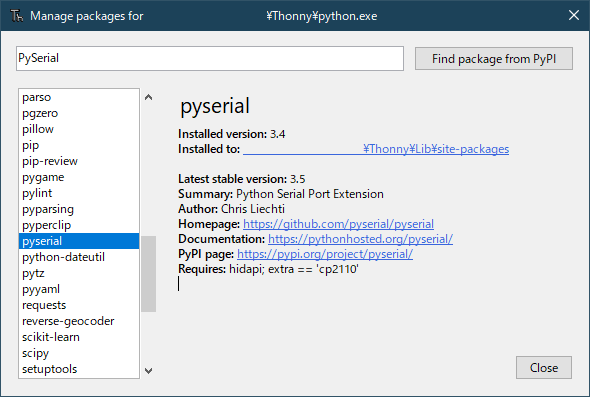This screenshot has width=590, height=397.
Task: Open the Thonny Lib site-packages install path link
Action: tap(376, 149)
